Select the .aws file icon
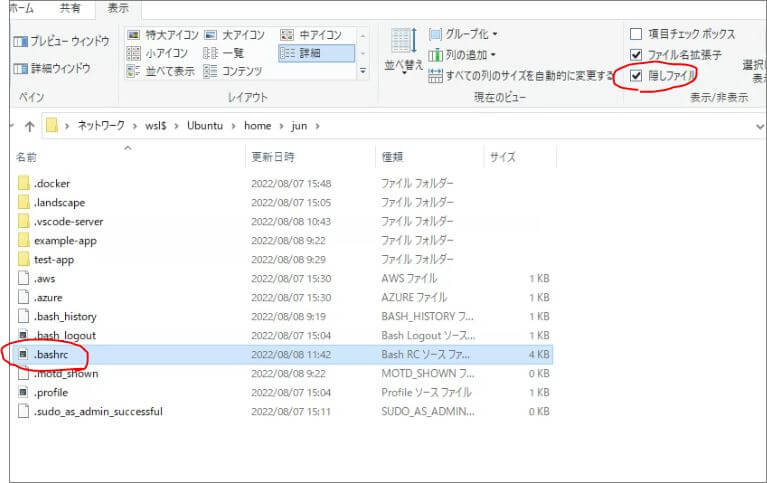 (23, 278)
